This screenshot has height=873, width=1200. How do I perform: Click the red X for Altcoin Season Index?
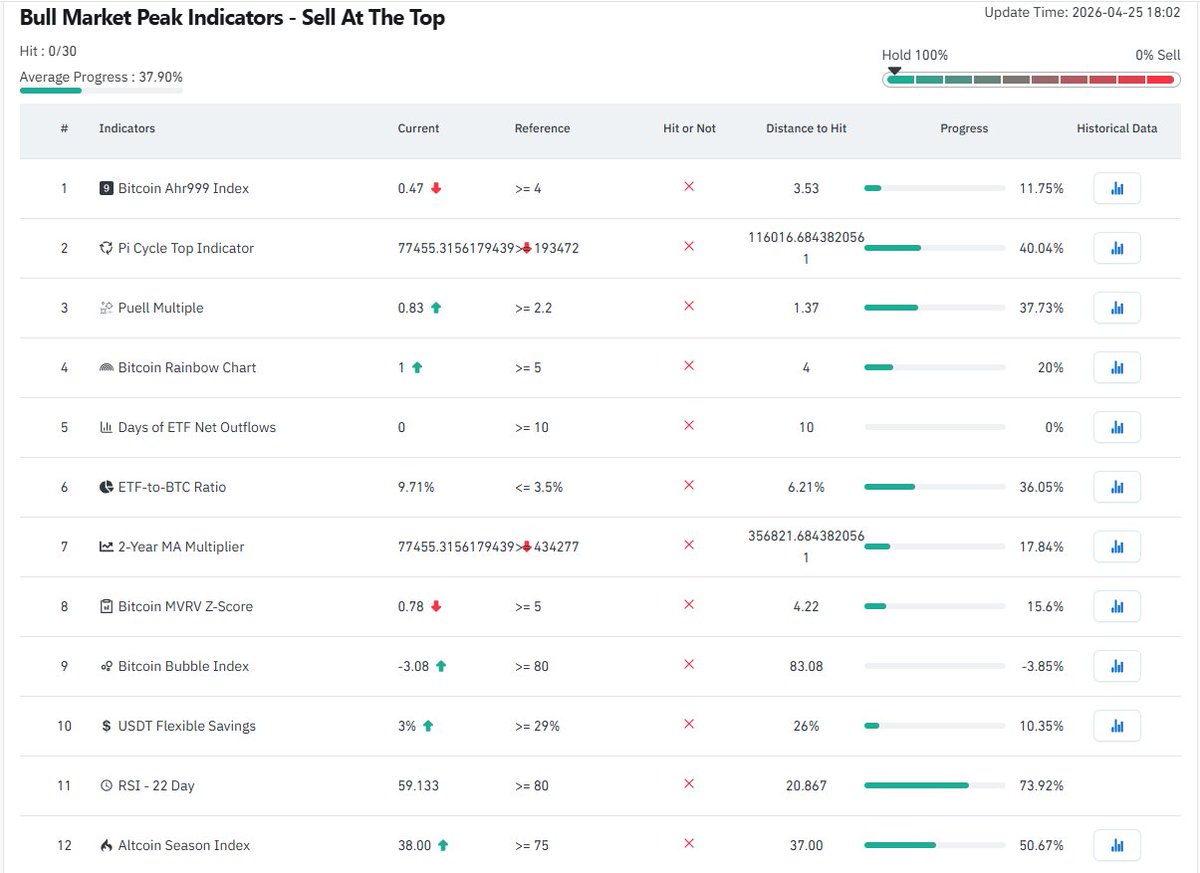688,844
